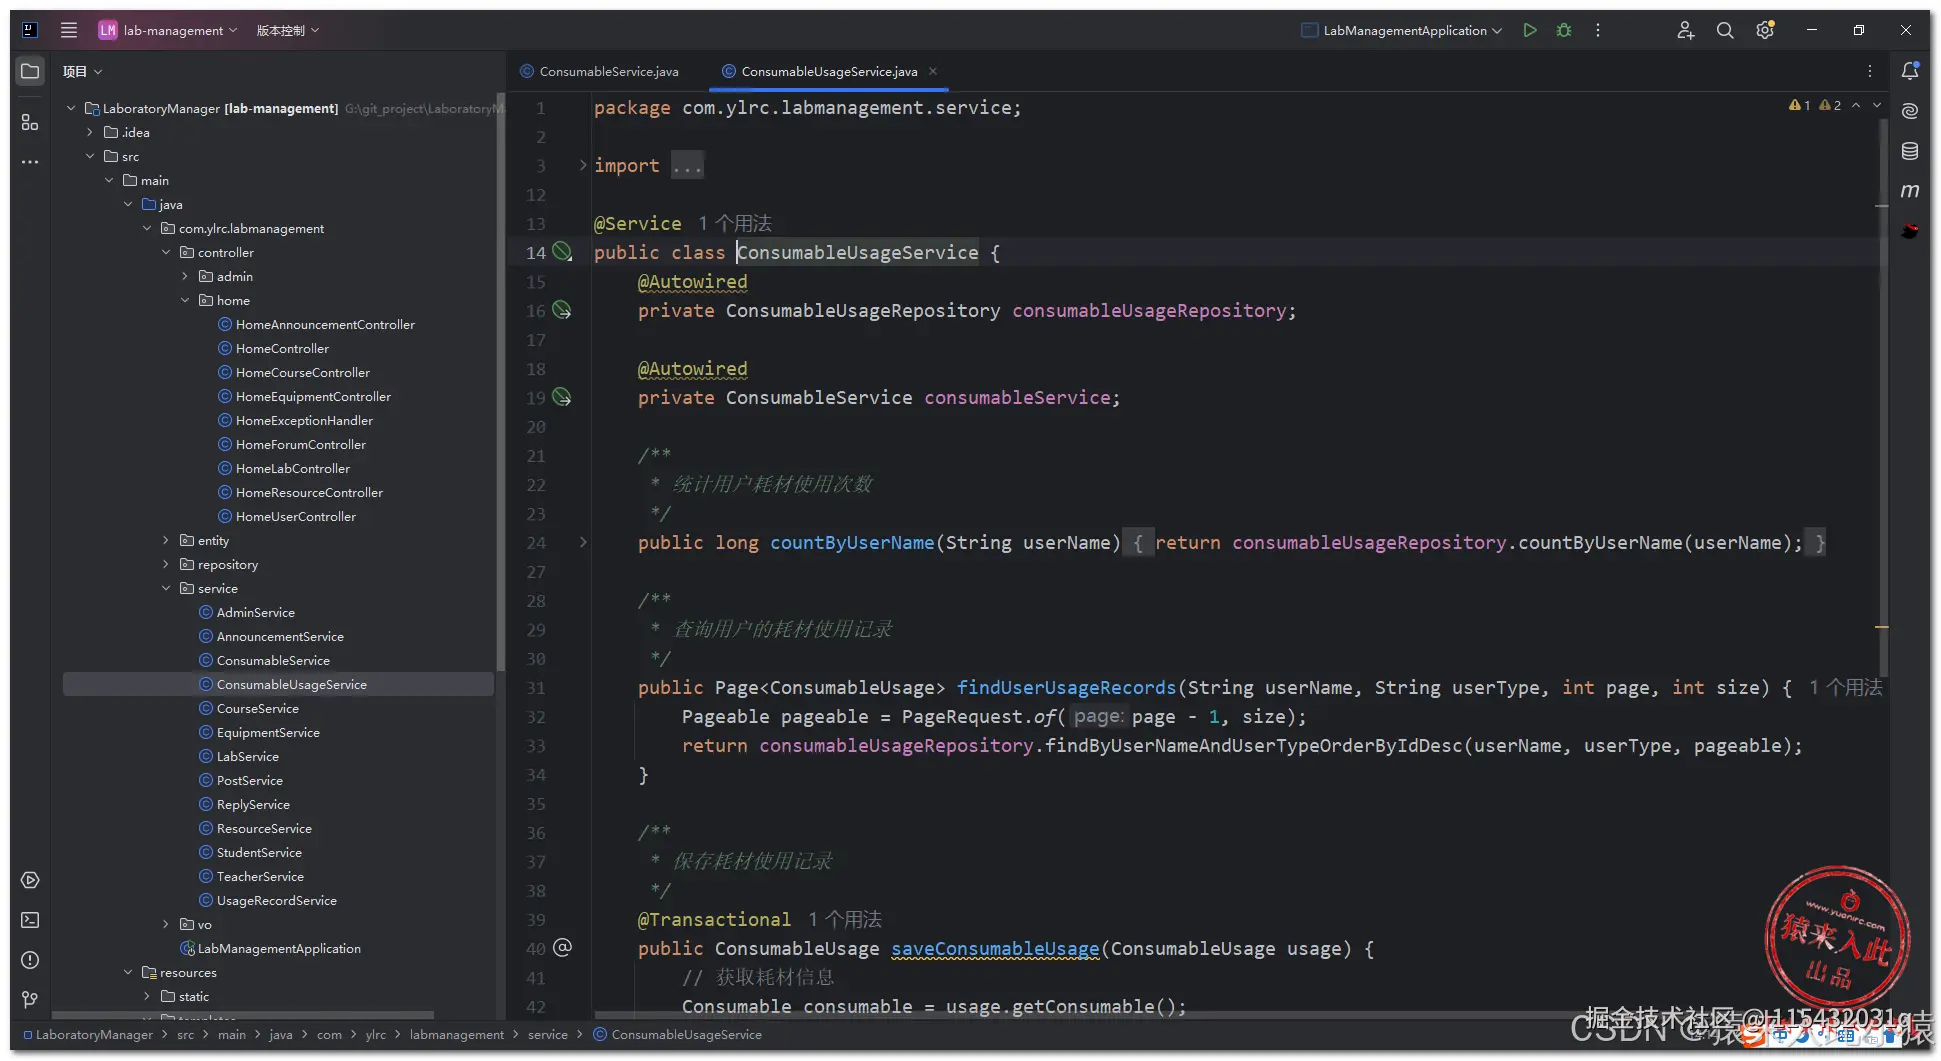Click usages hint above saveConsumableUsage
The image size is (1941, 1061).
click(x=845, y=919)
